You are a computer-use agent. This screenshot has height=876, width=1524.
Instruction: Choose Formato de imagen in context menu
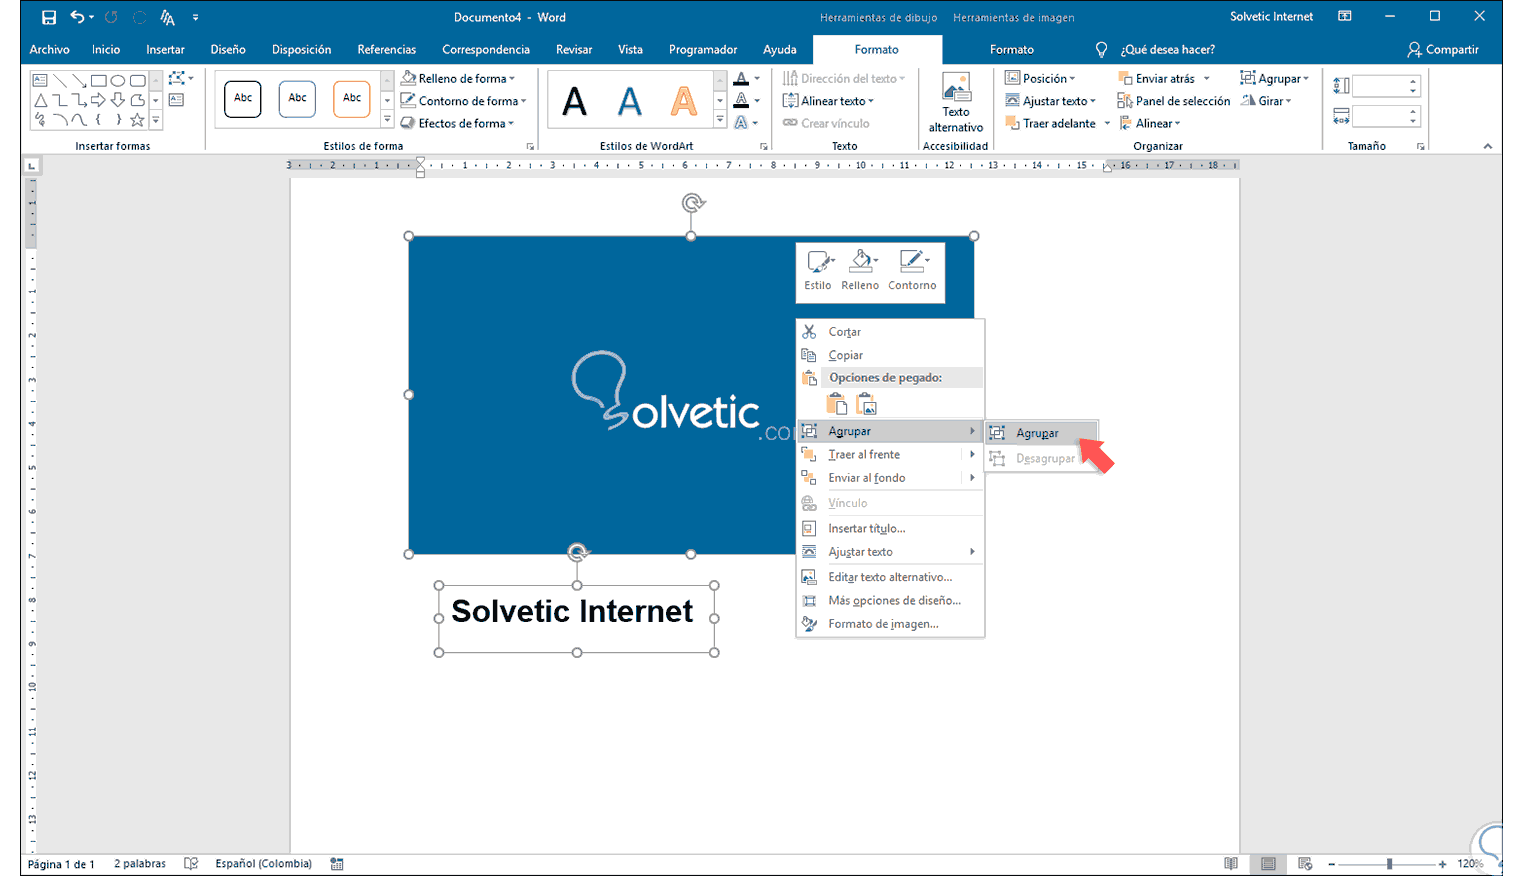click(x=890, y=624)
